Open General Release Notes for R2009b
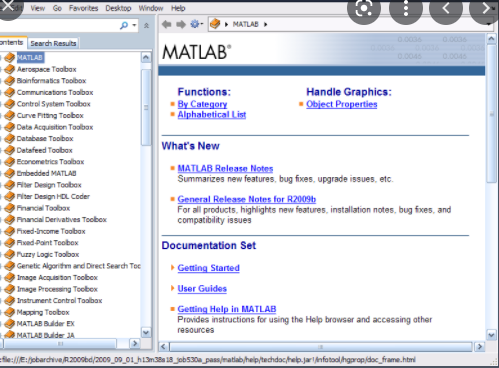Image resolution: width=499 pixels, height=368 pixels. [x=247, y=199]
